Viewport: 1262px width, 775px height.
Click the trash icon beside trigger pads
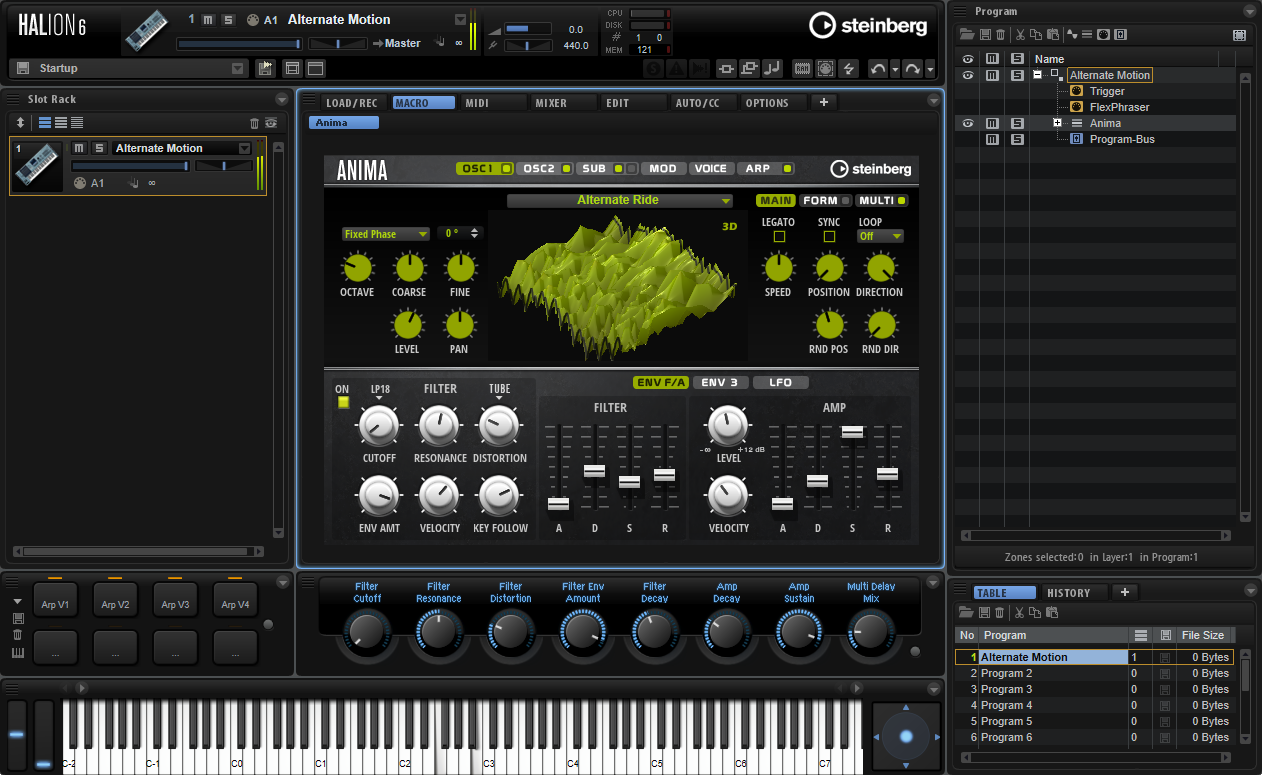click(x=18, y=636)
